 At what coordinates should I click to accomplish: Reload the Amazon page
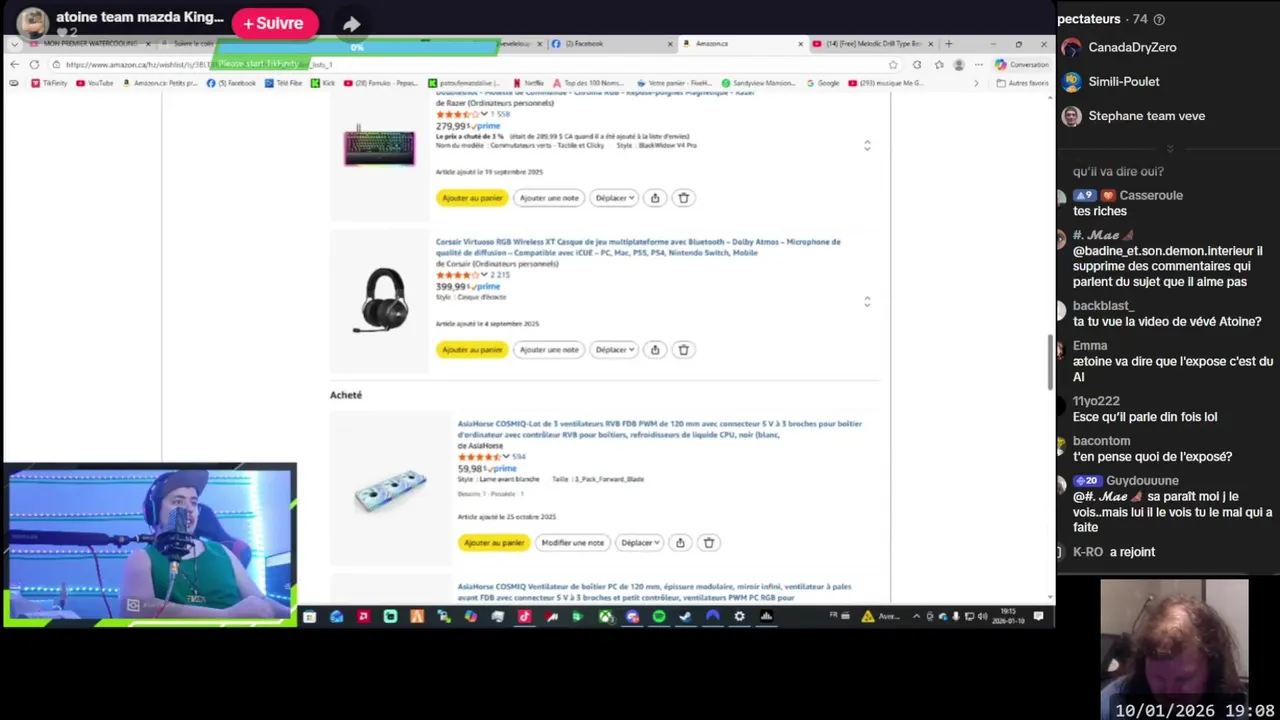pos(34,64)
